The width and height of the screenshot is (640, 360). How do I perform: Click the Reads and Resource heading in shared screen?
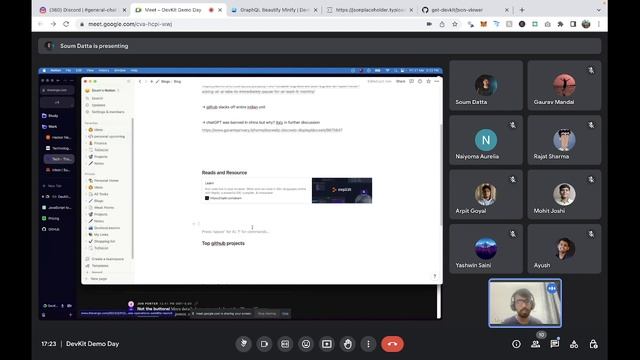coord(224,173)
